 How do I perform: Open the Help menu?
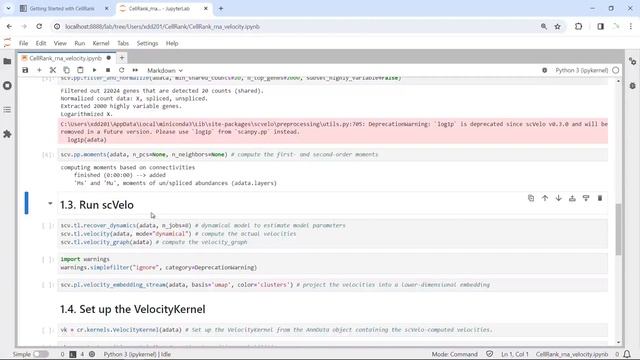[x=172, y=43]
